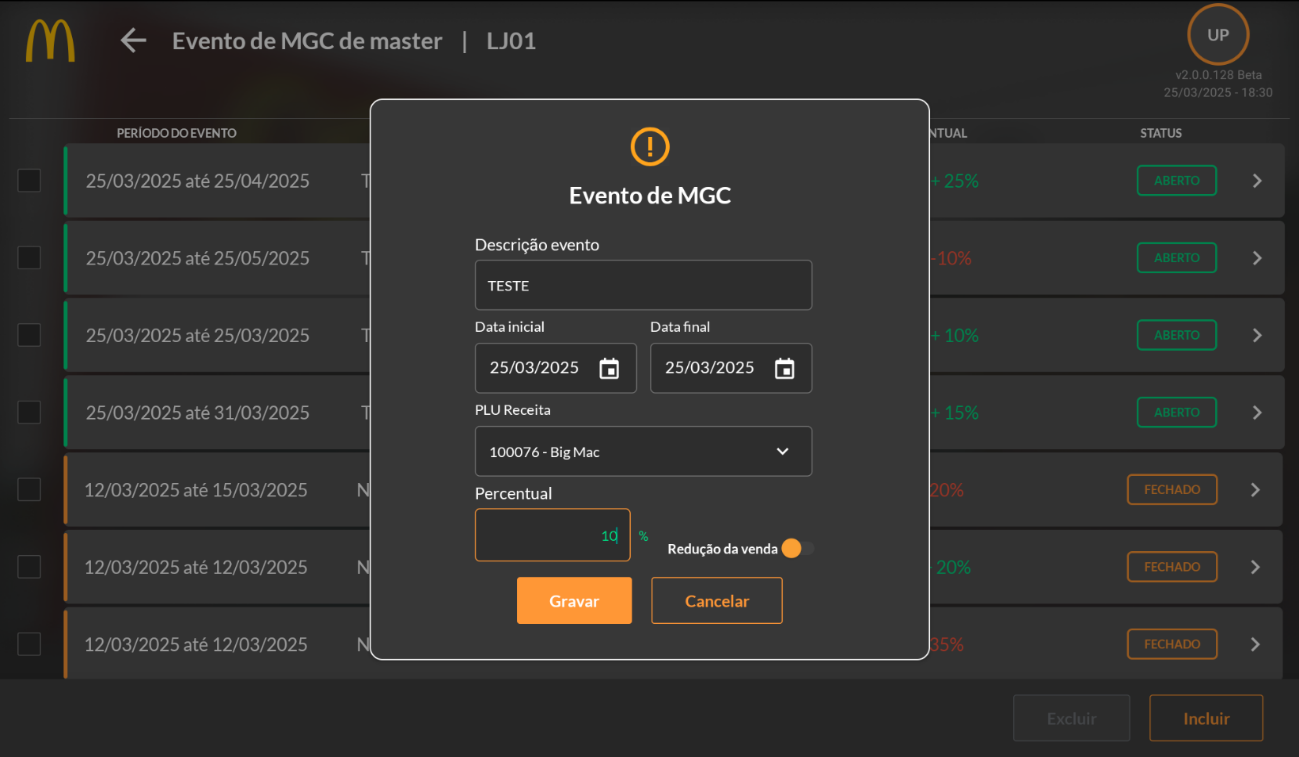Expand the chevron on the +20% FECHADO row
Viewport: 1299px width, 757px height.
[1256, 567]
